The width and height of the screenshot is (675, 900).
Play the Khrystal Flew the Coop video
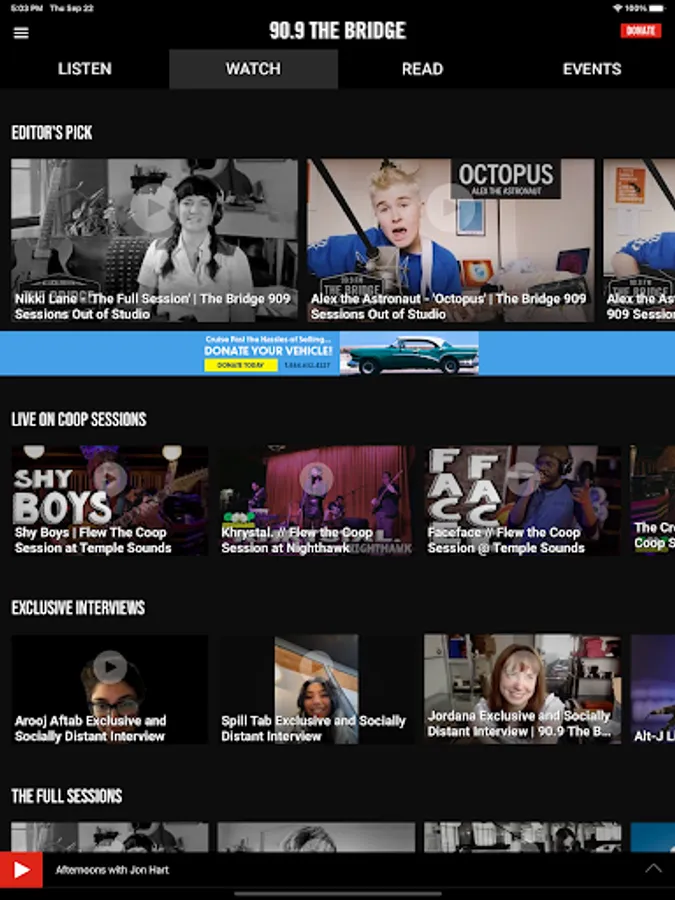click(x=316, y=479)
